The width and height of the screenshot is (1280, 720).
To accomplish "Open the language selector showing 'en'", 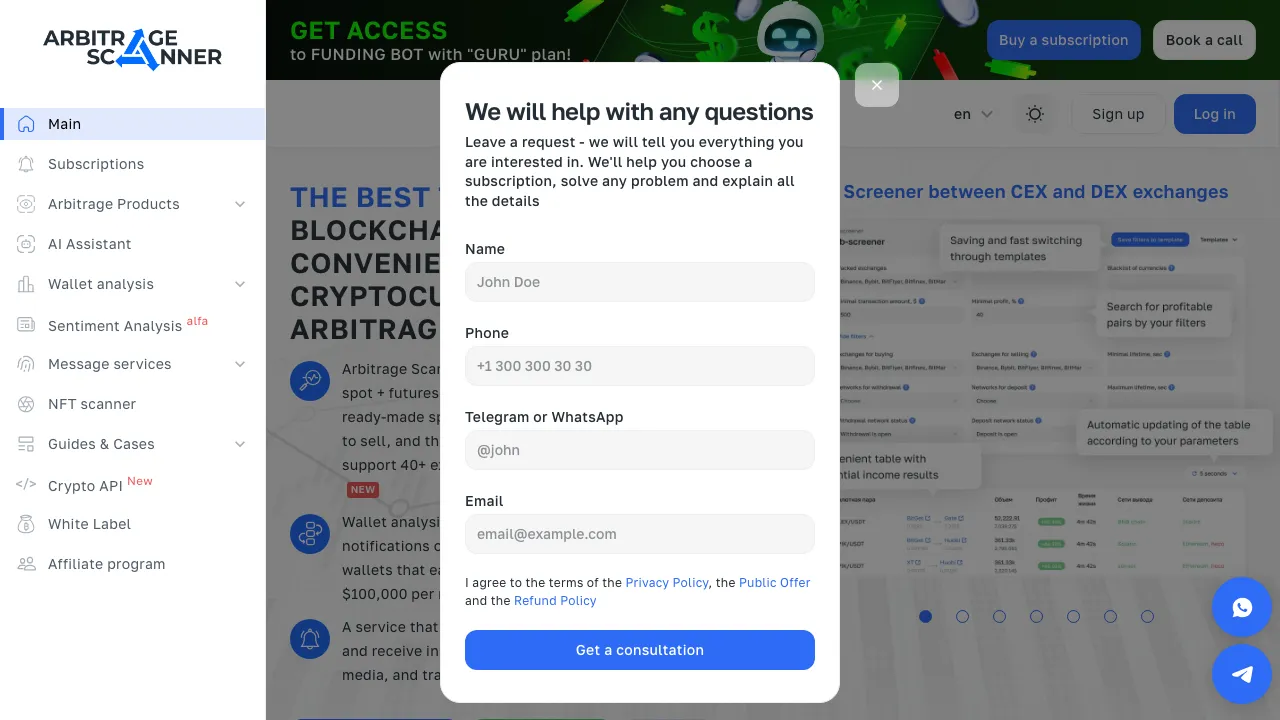I will [x=971, y=114].
